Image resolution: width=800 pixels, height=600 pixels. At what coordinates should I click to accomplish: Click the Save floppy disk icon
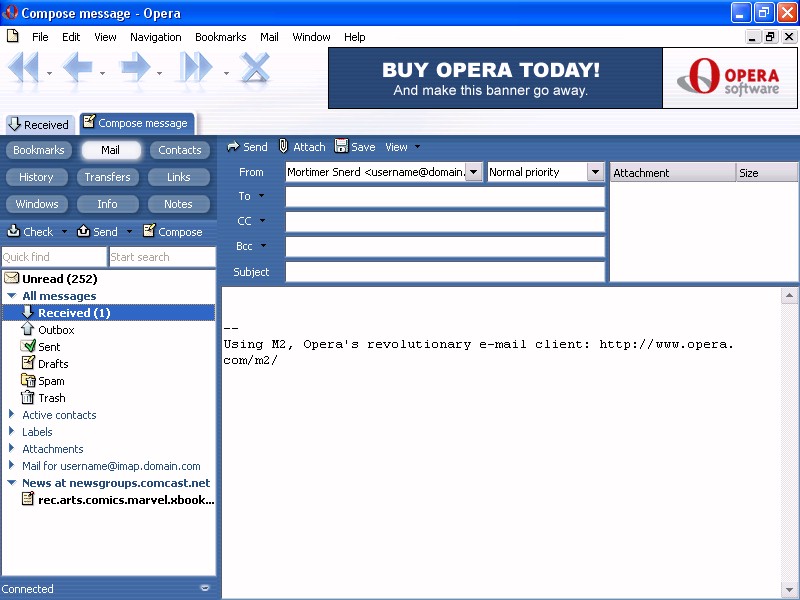click(x=341, y=146)
